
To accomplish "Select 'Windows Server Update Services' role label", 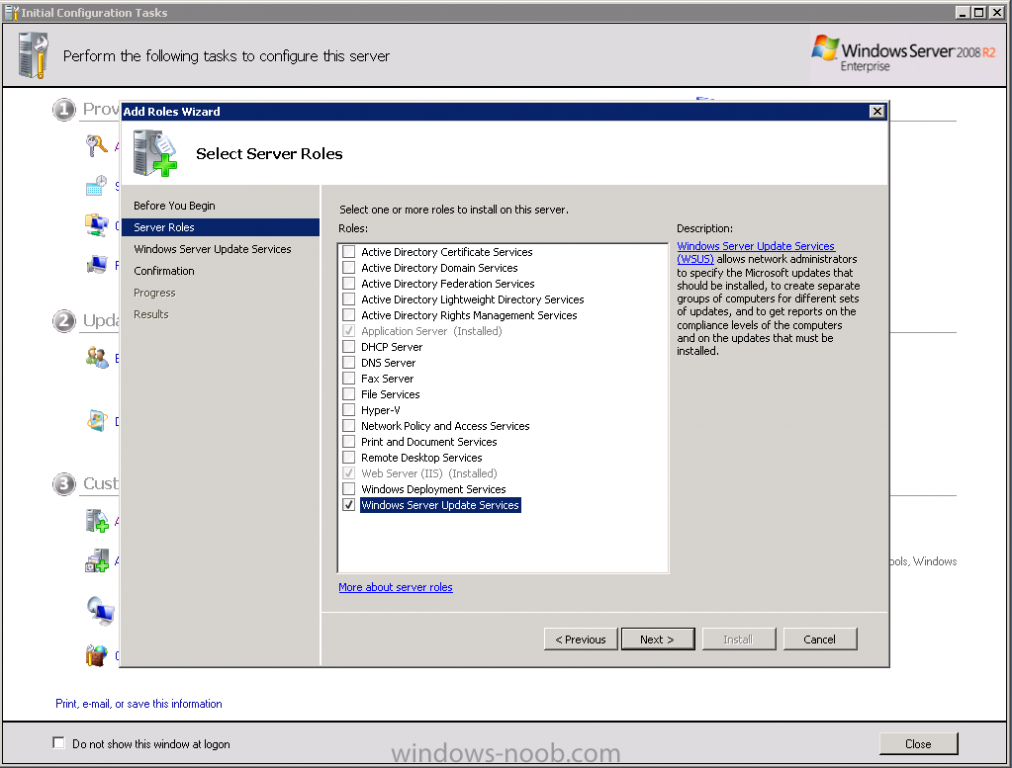I will coord(440,505).
